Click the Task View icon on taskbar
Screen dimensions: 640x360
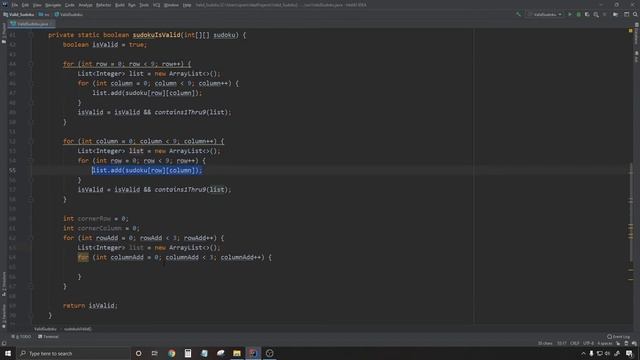tap(155, 353)
